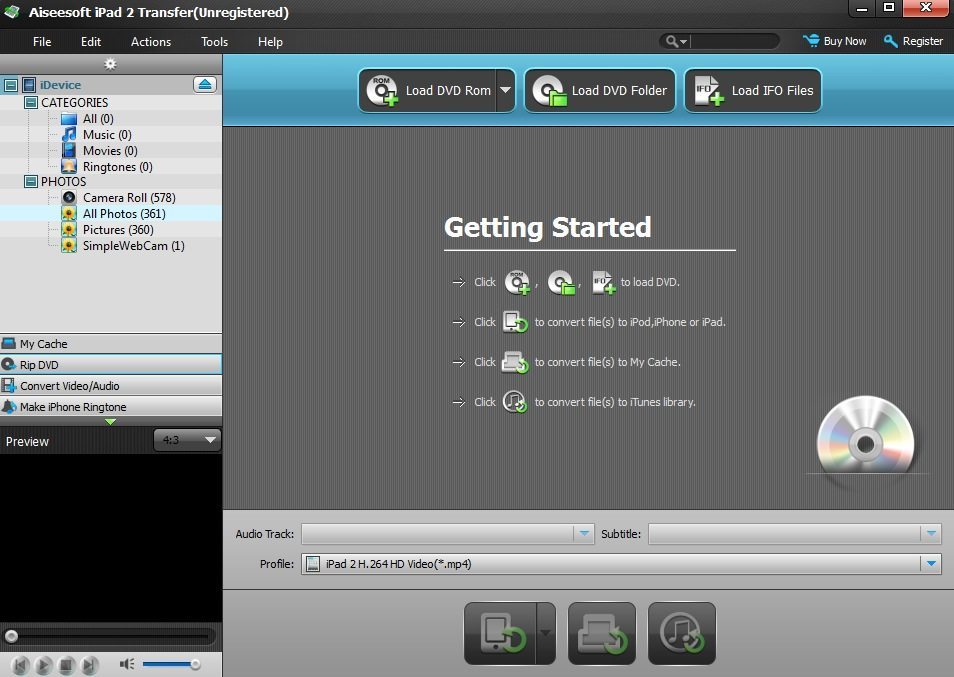
Task: Select the All (0) category
Action: (98, 119)
